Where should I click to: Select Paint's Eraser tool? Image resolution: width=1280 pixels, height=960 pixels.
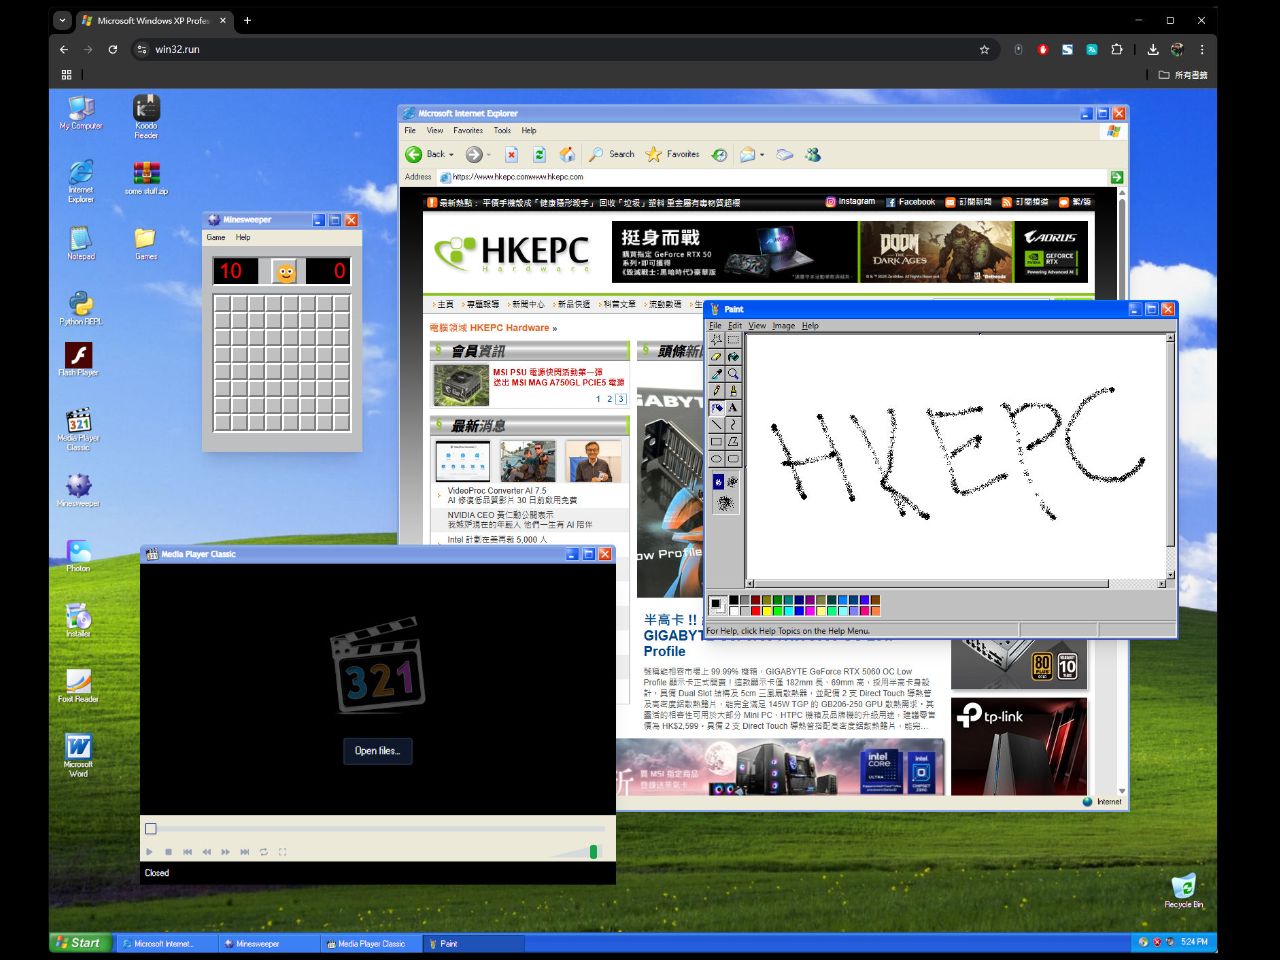[716, 357]
